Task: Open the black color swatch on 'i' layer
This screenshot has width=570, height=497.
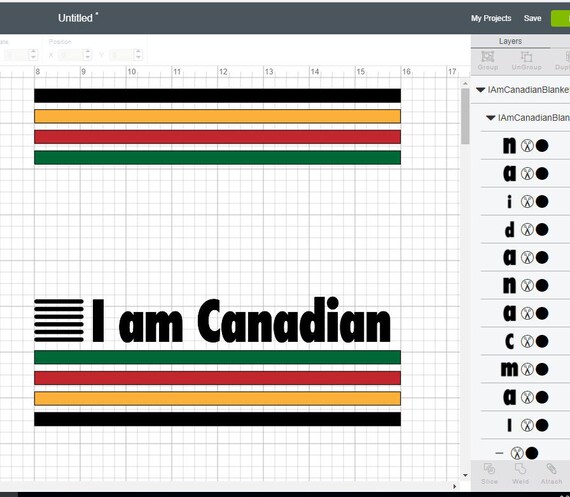Action: tap(542, 201)
